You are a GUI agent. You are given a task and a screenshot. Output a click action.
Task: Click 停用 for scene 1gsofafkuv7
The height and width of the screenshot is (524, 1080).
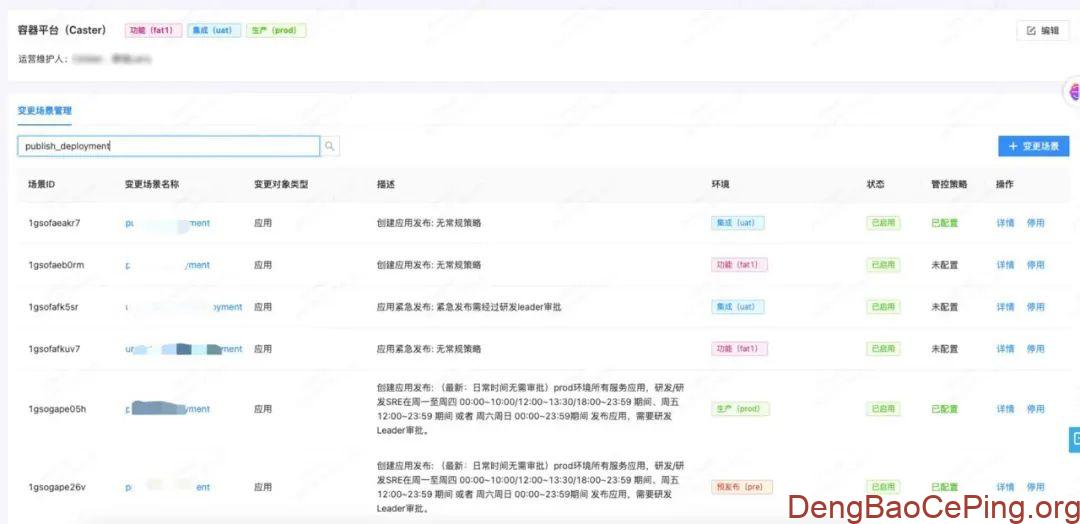[1035, 349]
